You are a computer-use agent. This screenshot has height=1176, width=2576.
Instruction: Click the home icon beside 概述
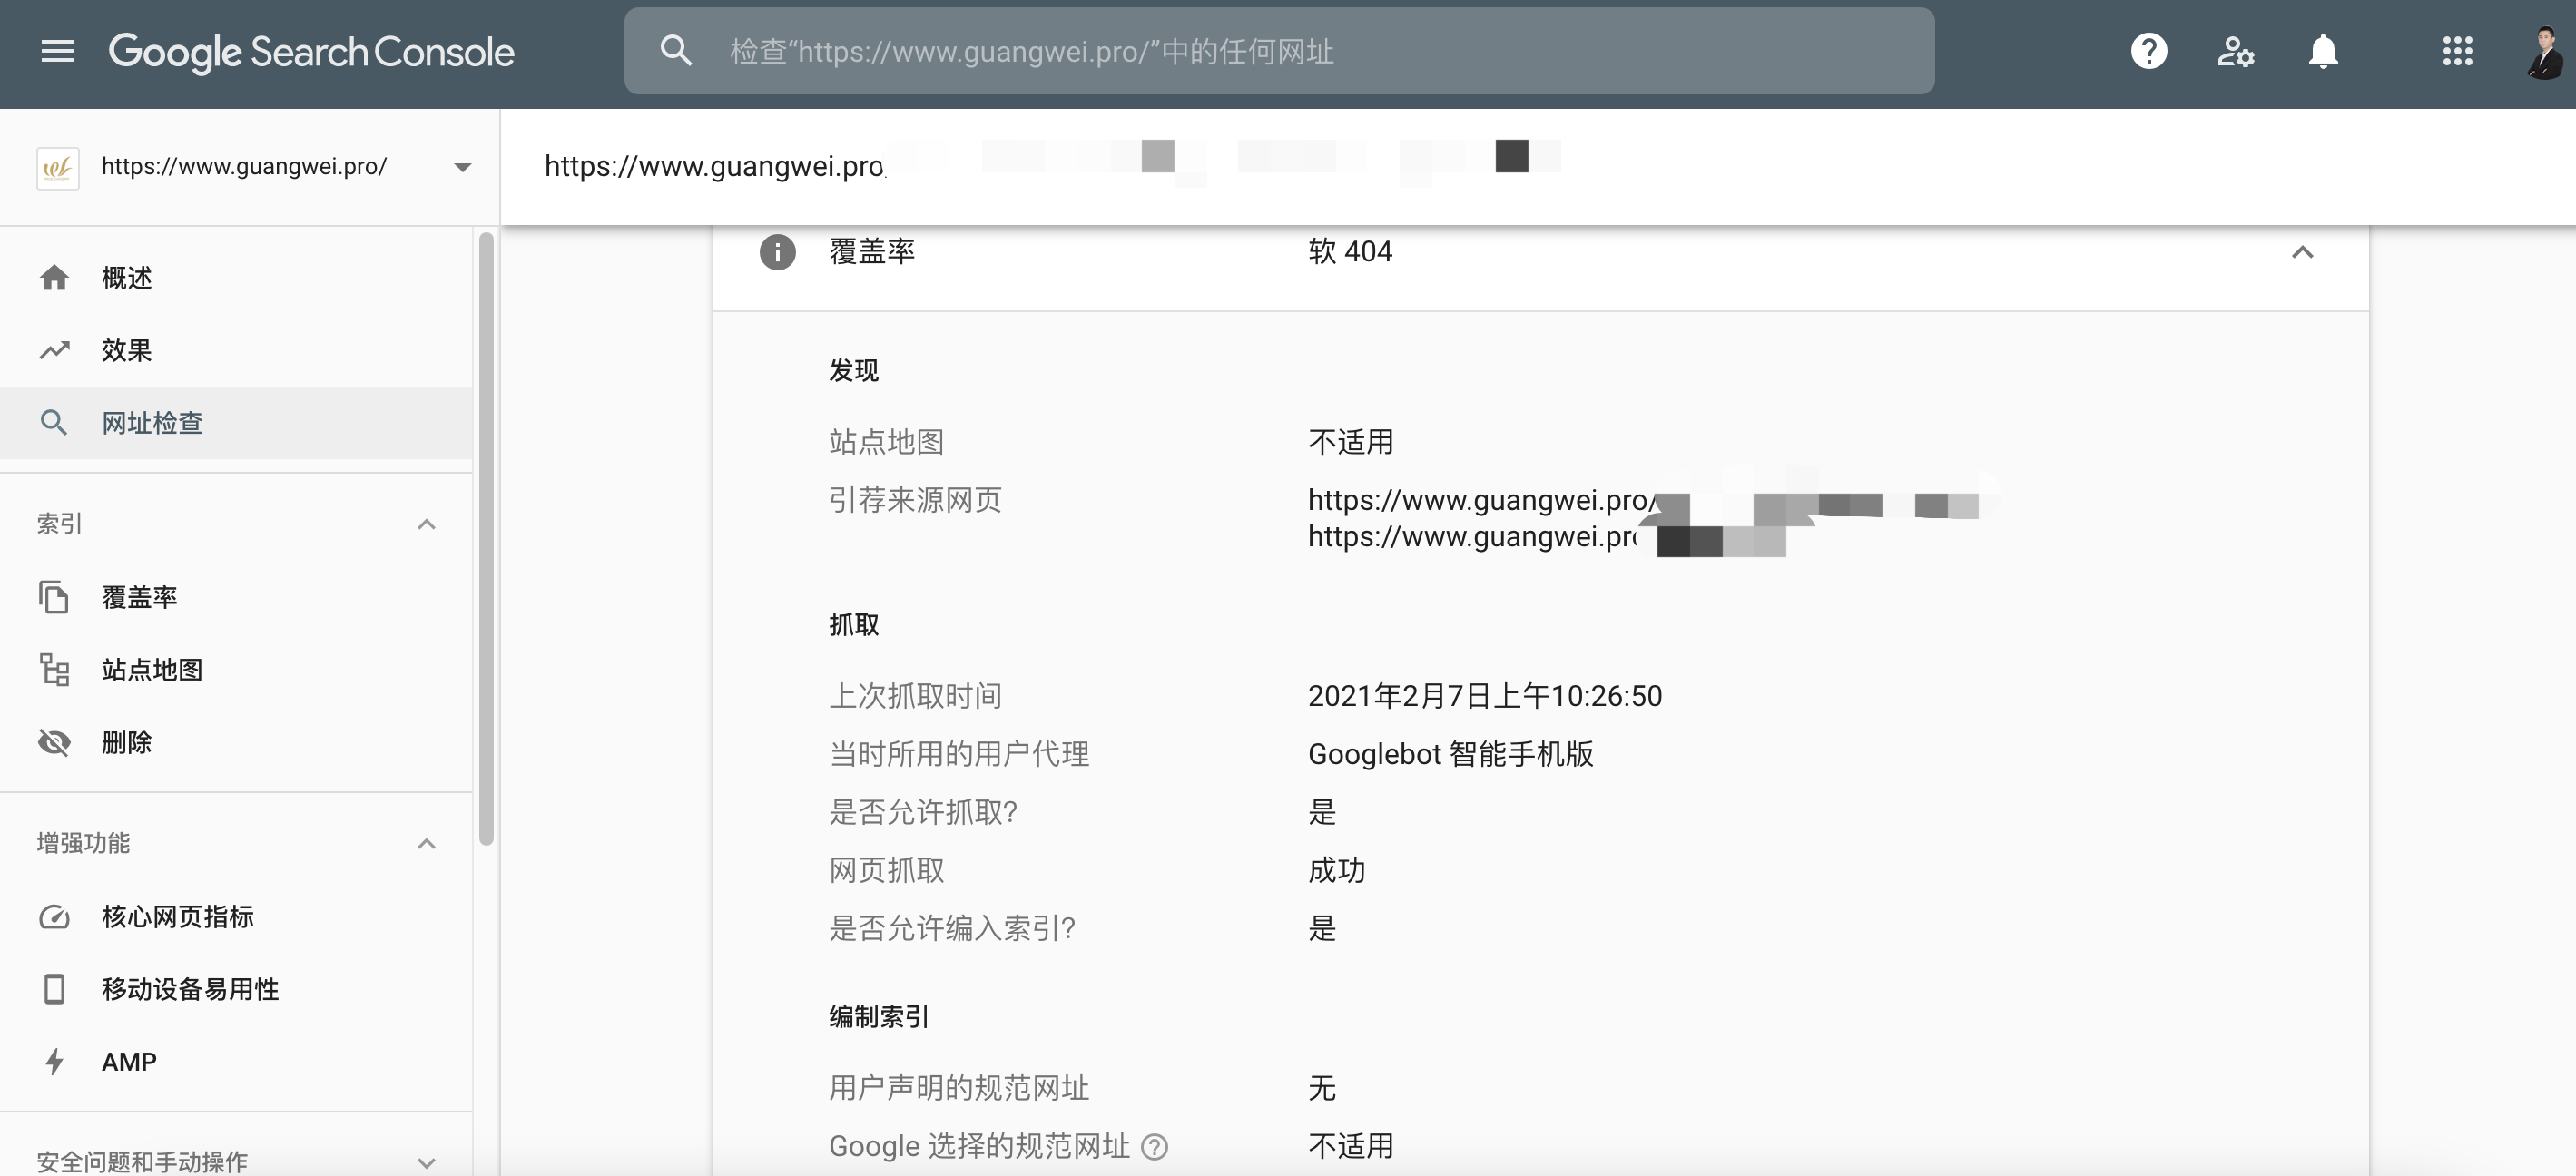pyautogui.click(x=54, y=277)
